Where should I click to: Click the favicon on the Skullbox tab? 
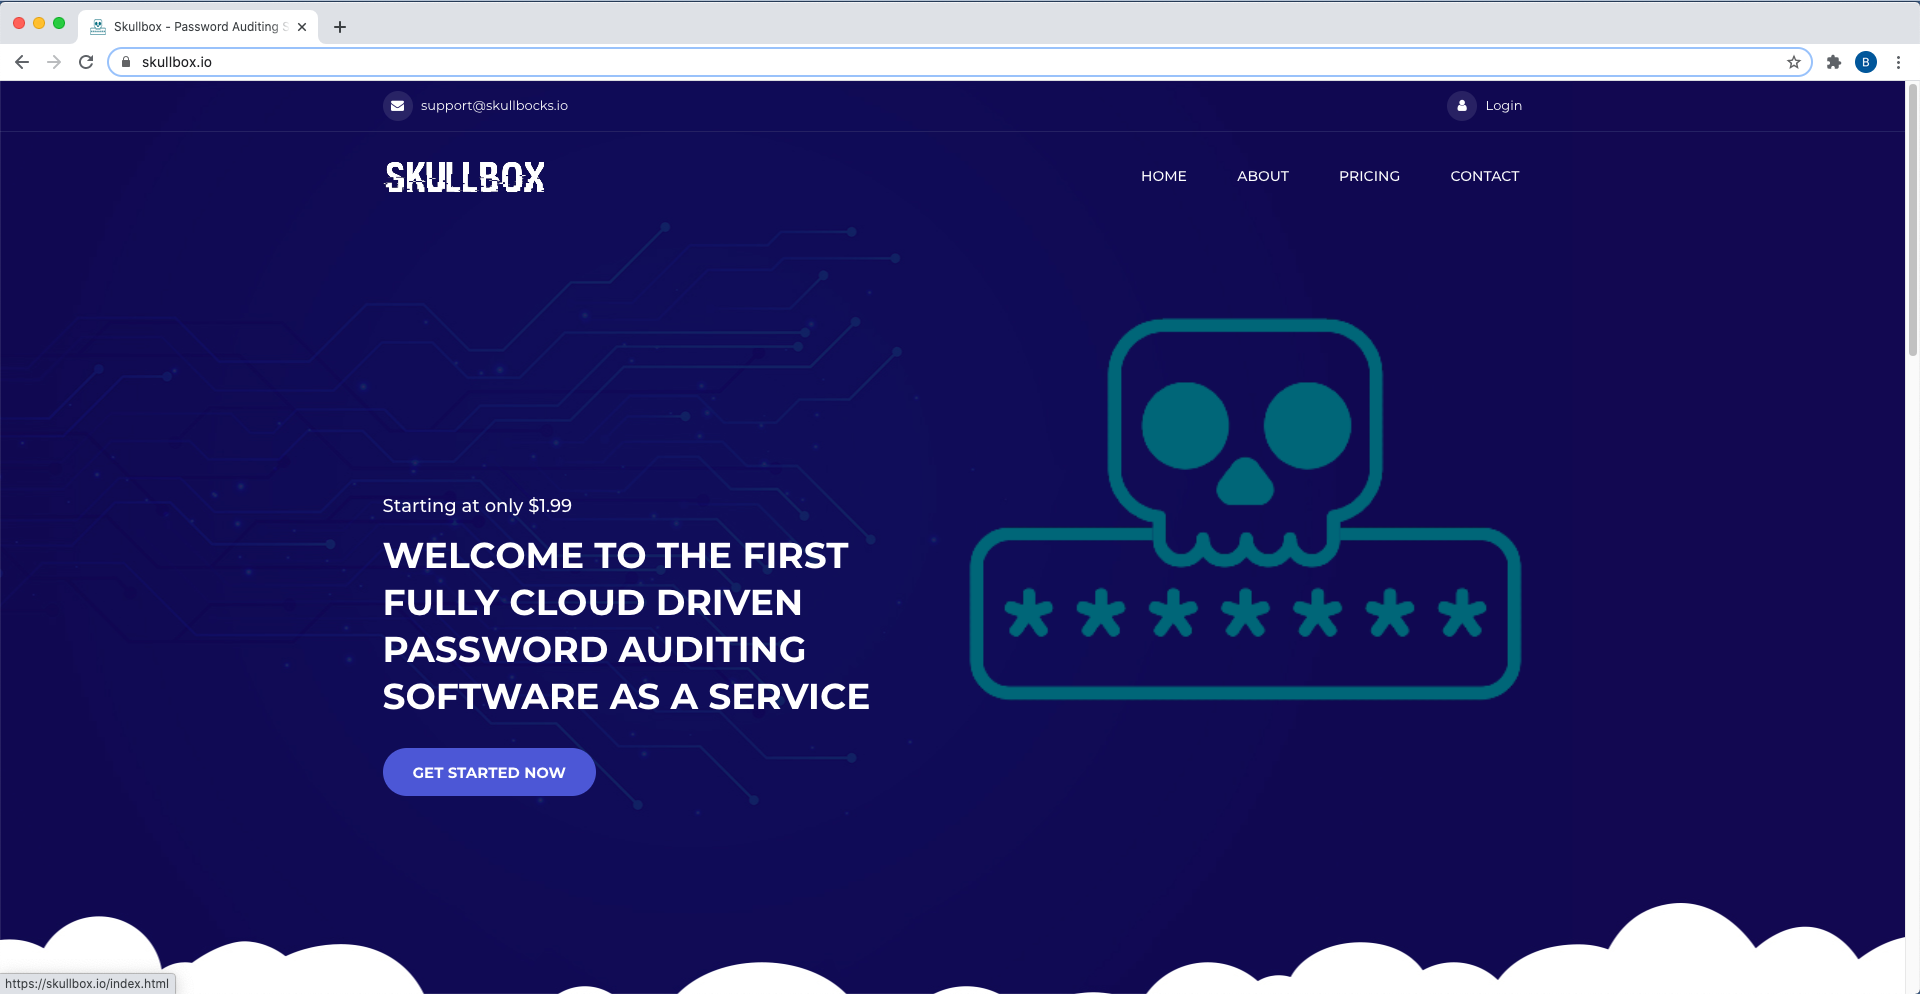pos(97,27)
